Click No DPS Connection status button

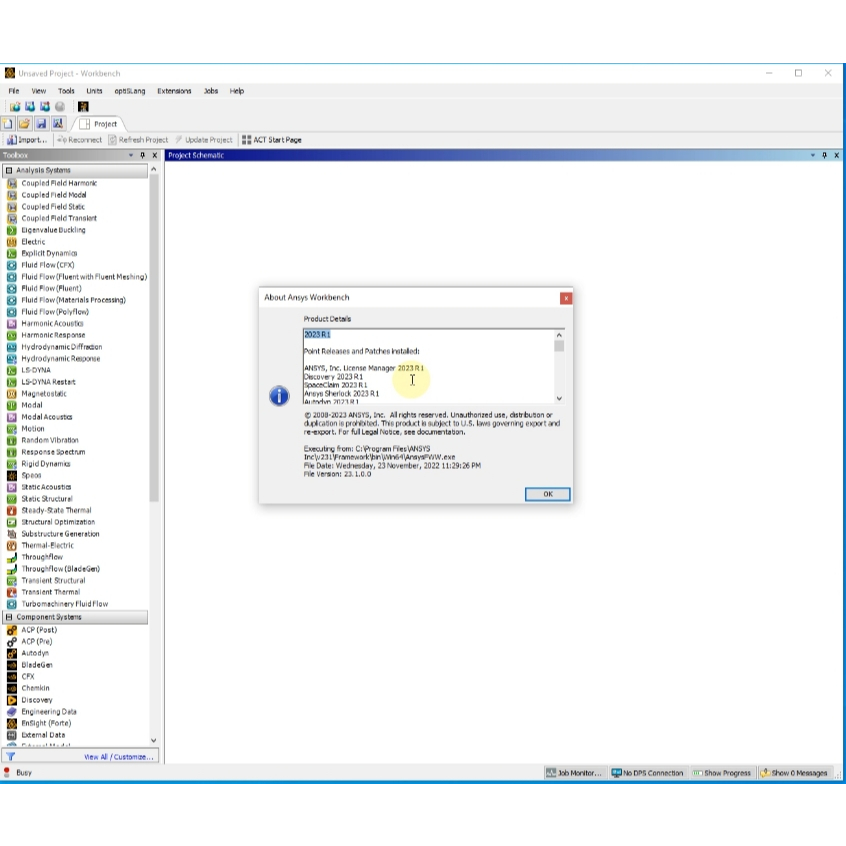(647, 773)
